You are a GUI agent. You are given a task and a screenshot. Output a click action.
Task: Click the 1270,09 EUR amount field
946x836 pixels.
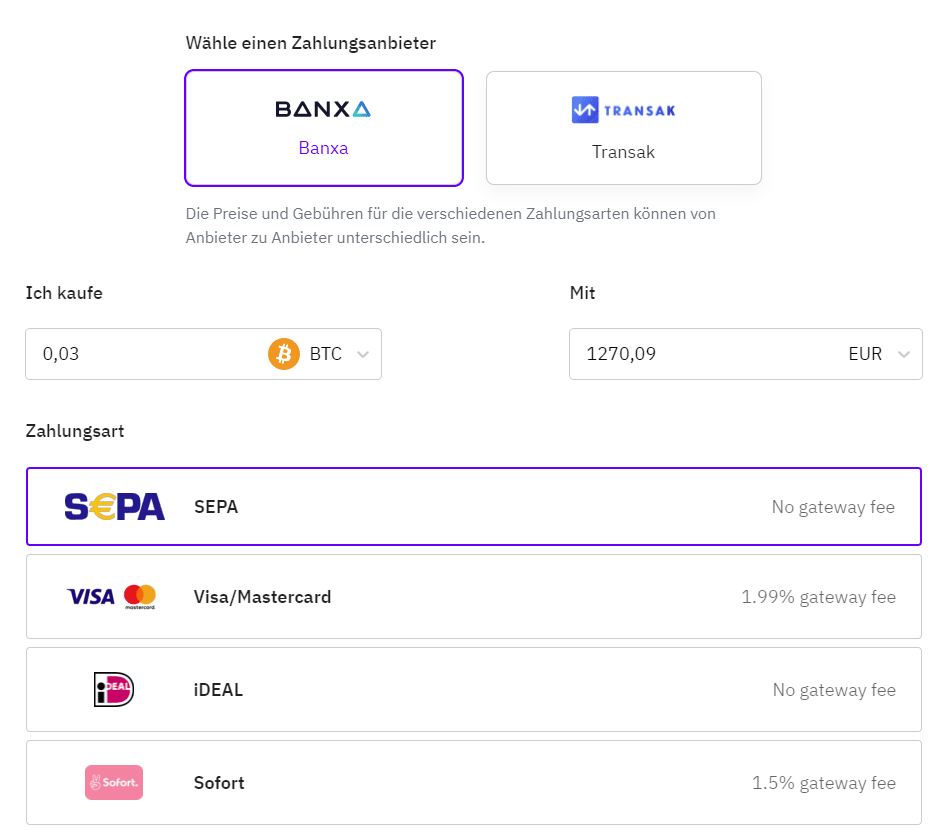coord(700,354)
